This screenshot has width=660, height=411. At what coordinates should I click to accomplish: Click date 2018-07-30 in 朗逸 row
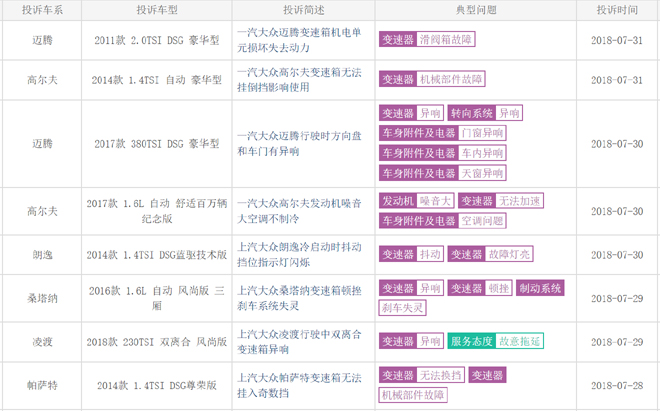(617, 255)
